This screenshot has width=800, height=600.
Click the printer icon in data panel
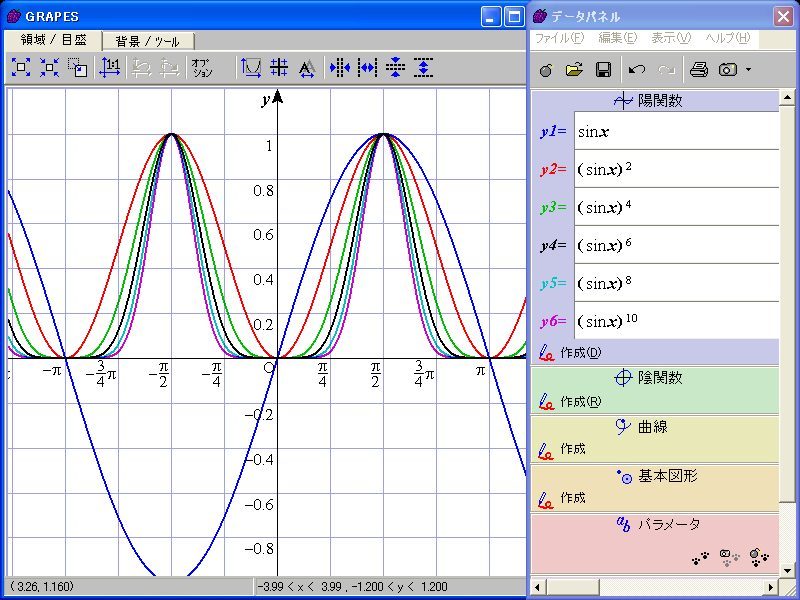tap(699, 70)
